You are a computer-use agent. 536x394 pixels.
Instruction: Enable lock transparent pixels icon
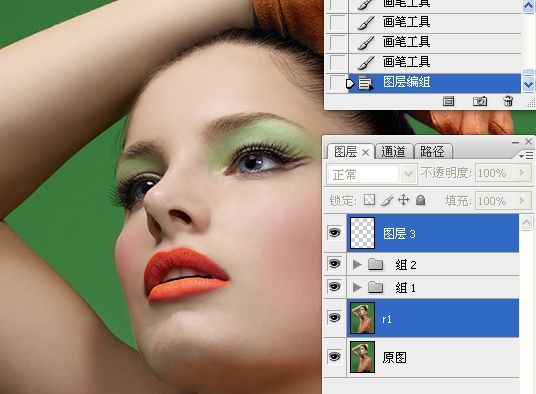click(x=369, y=200)
